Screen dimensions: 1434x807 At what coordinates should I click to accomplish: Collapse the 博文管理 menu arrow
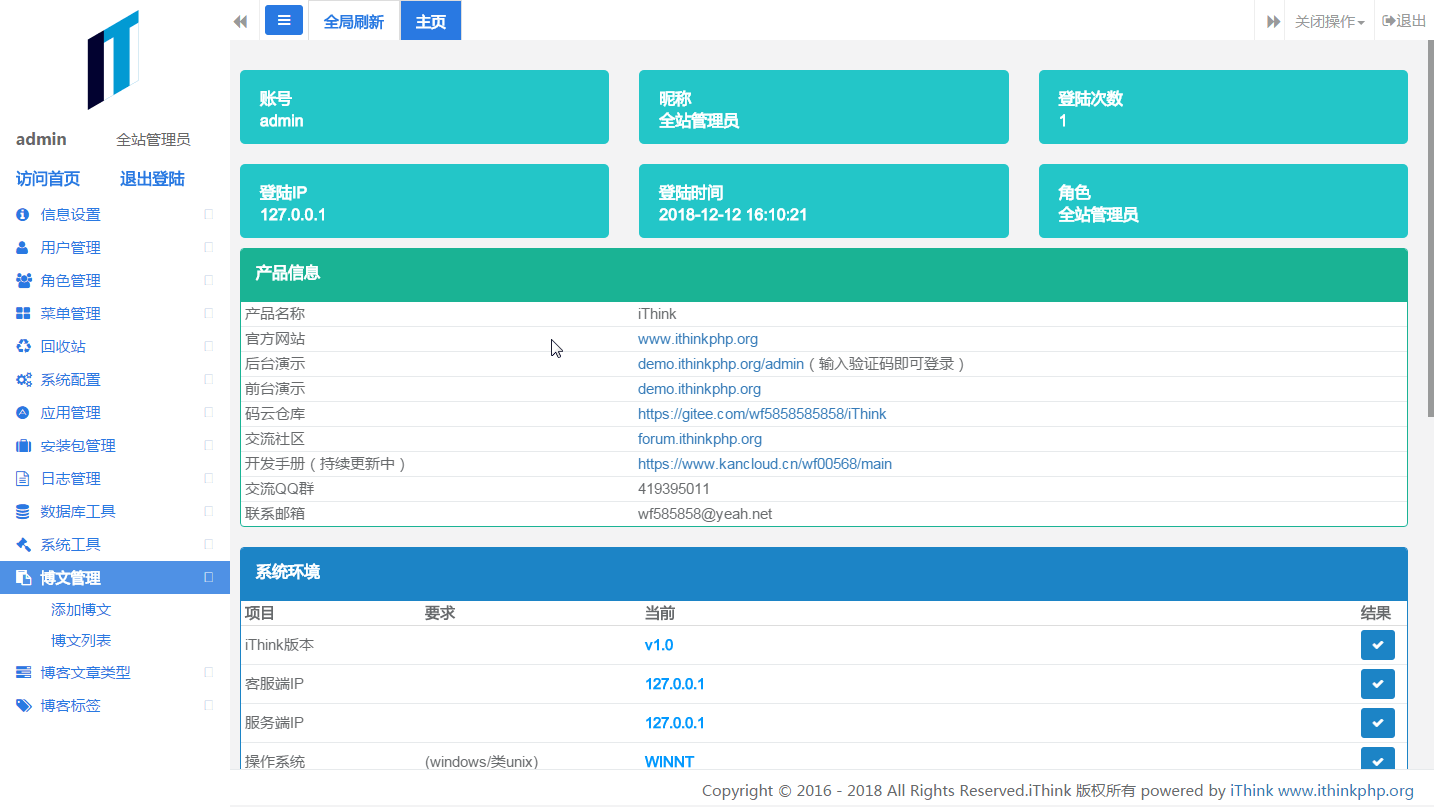point(209,577)
